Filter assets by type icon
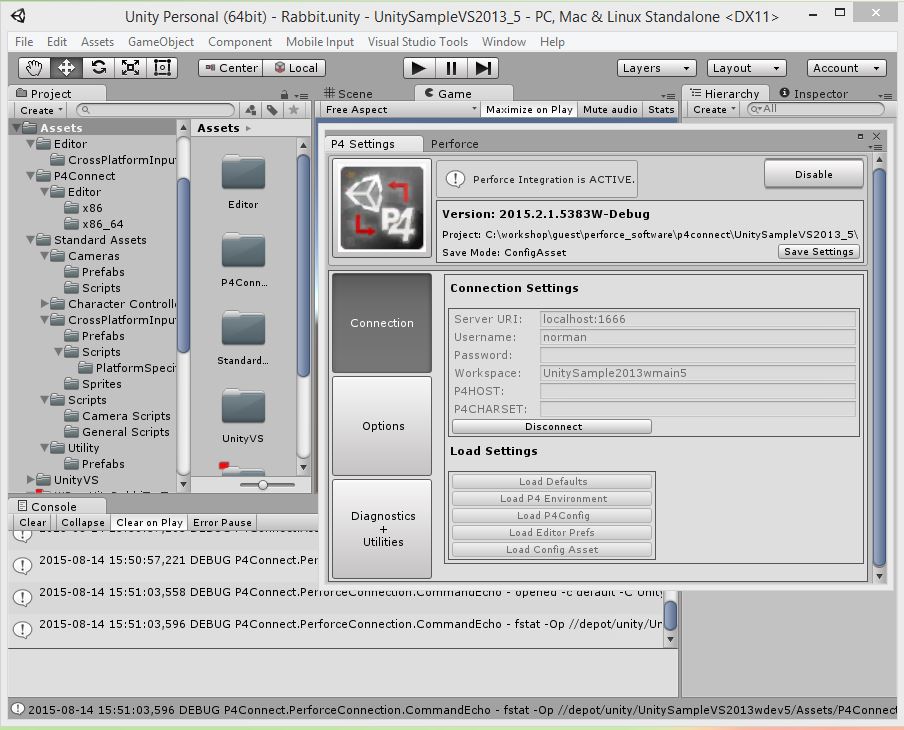This screenshot has height=730, width=904. point(251,110)
